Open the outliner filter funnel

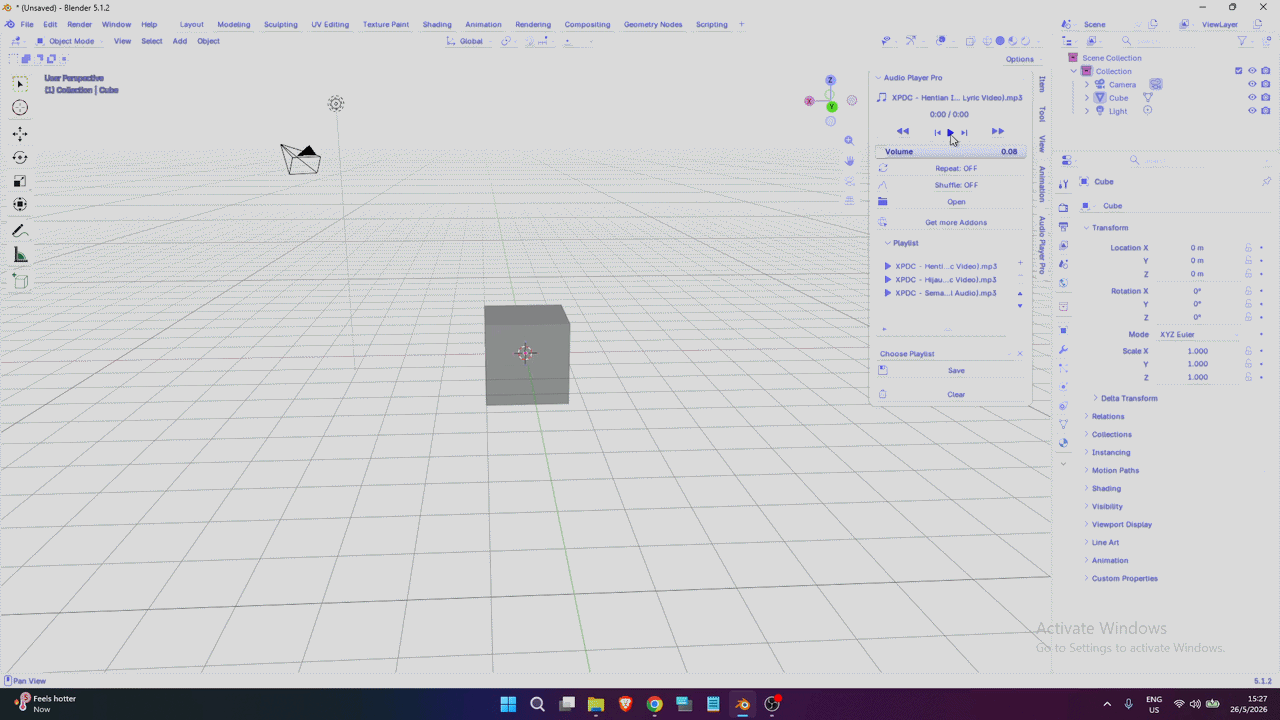point(1242,41)
